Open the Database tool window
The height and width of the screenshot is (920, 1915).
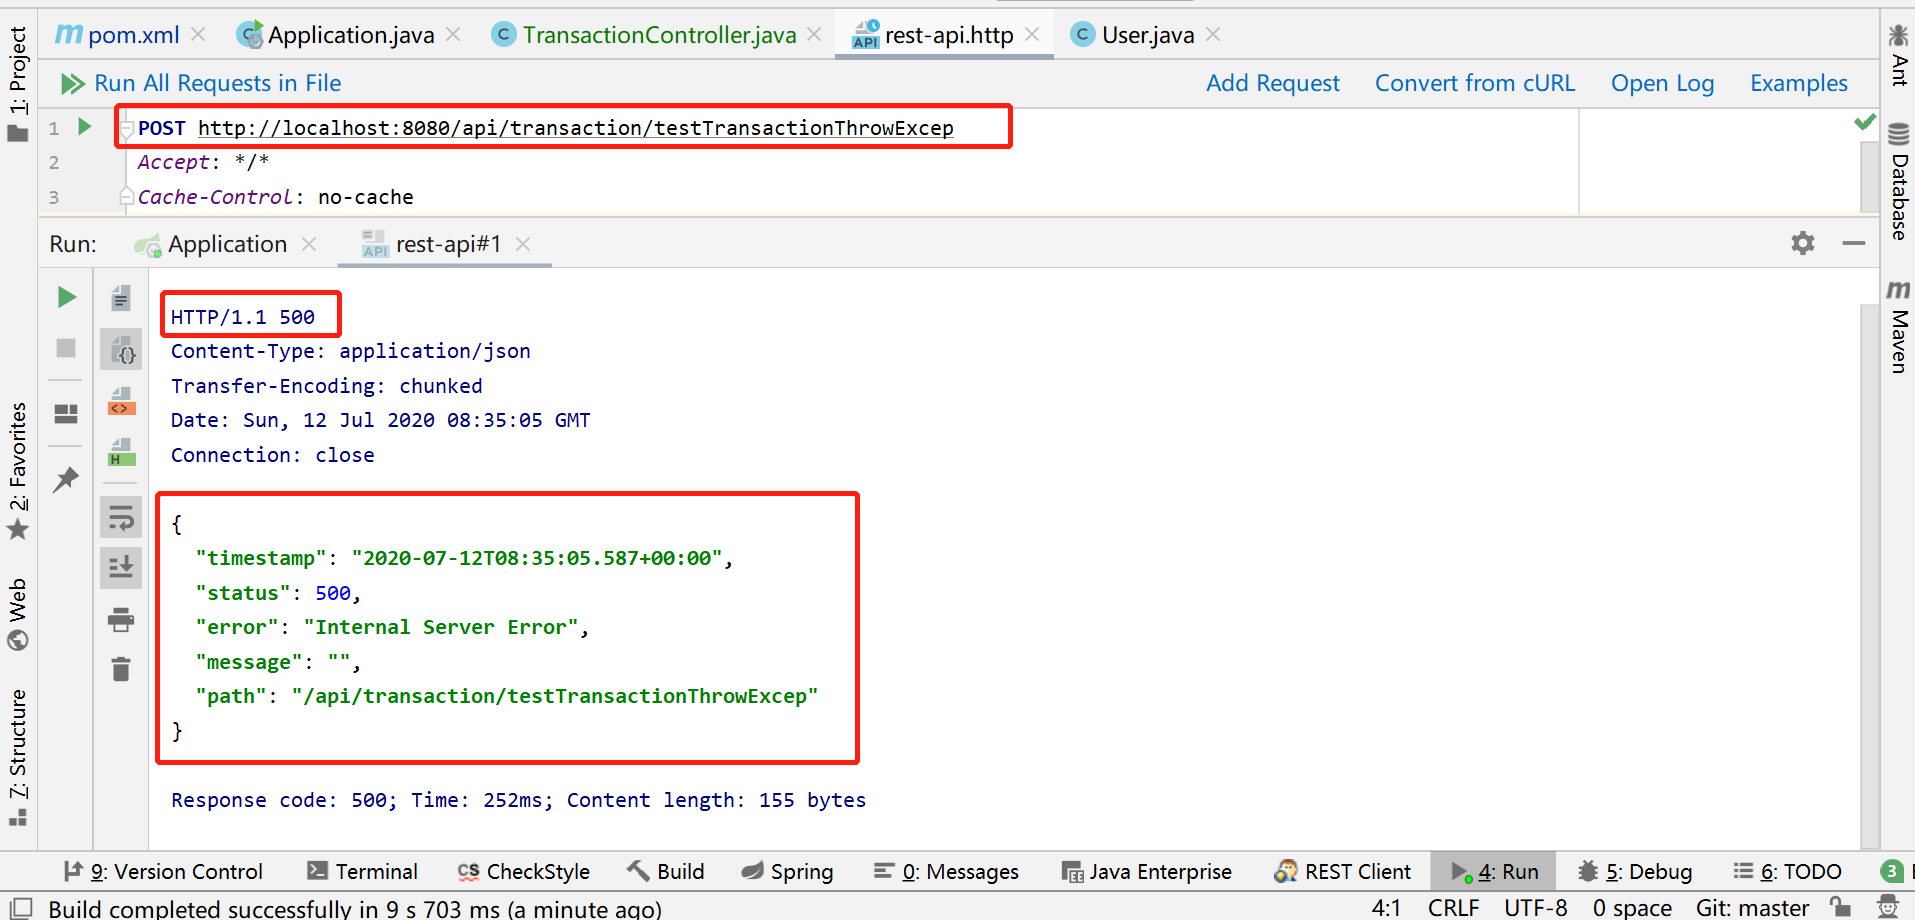[x=1898, y=181]
